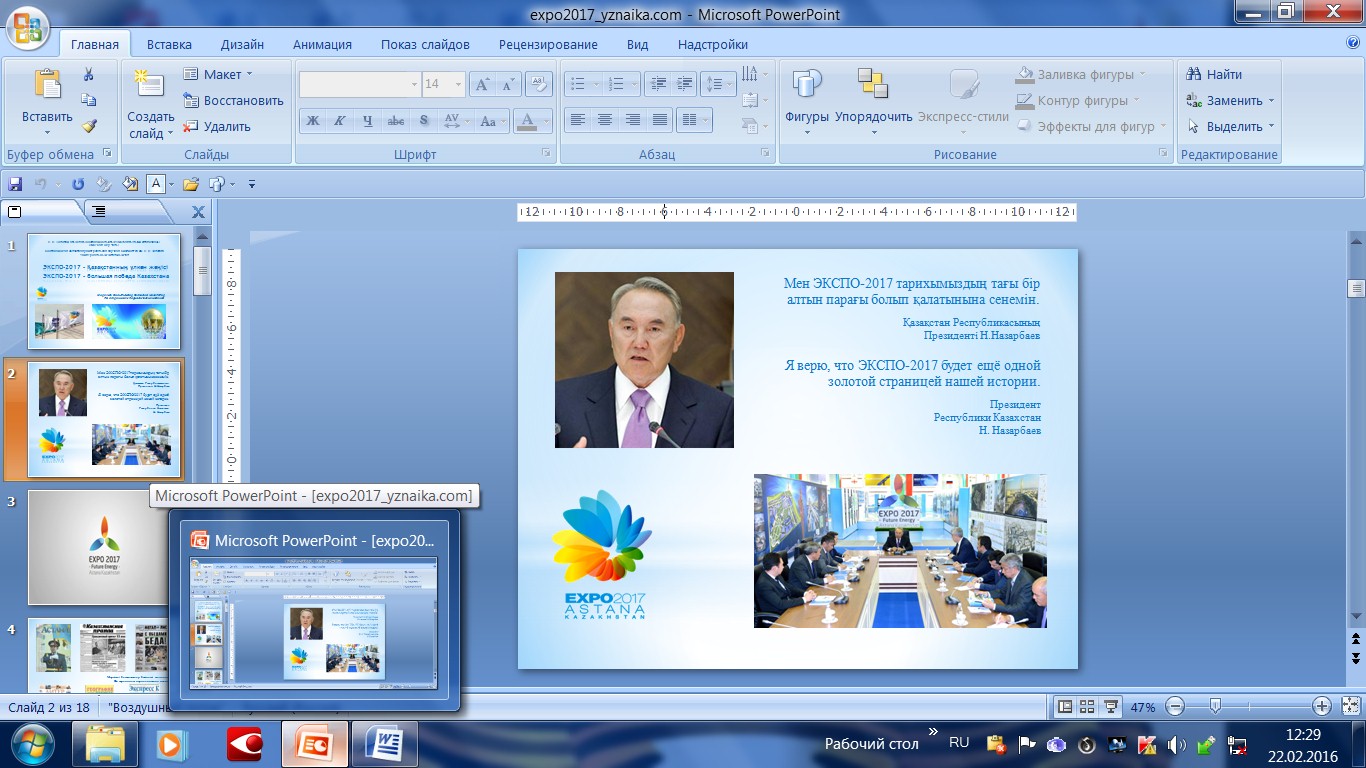
Task: Click the Cut scissors icon
Action: 89,75
